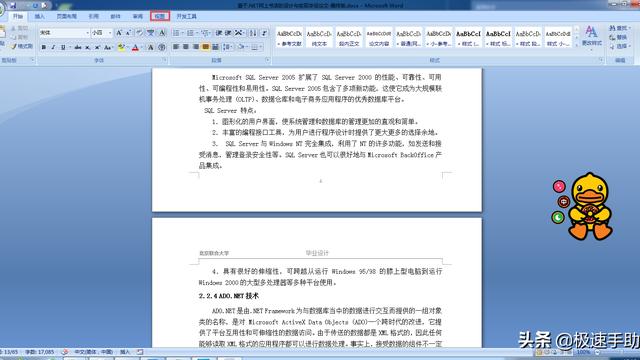The width and height of the screenshot is (640, 360).
Task: Click the Bullets list icon
Action: [177, 33]
